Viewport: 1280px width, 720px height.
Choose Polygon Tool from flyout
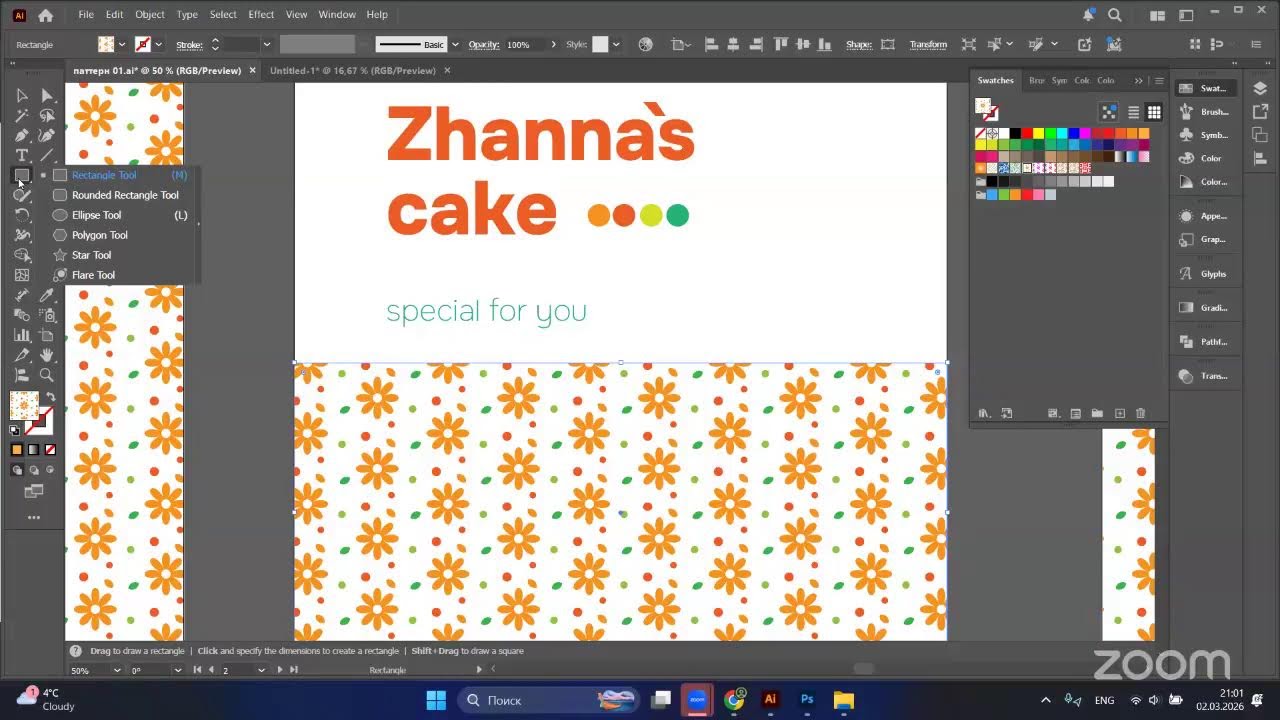click(x=120, y=235)
